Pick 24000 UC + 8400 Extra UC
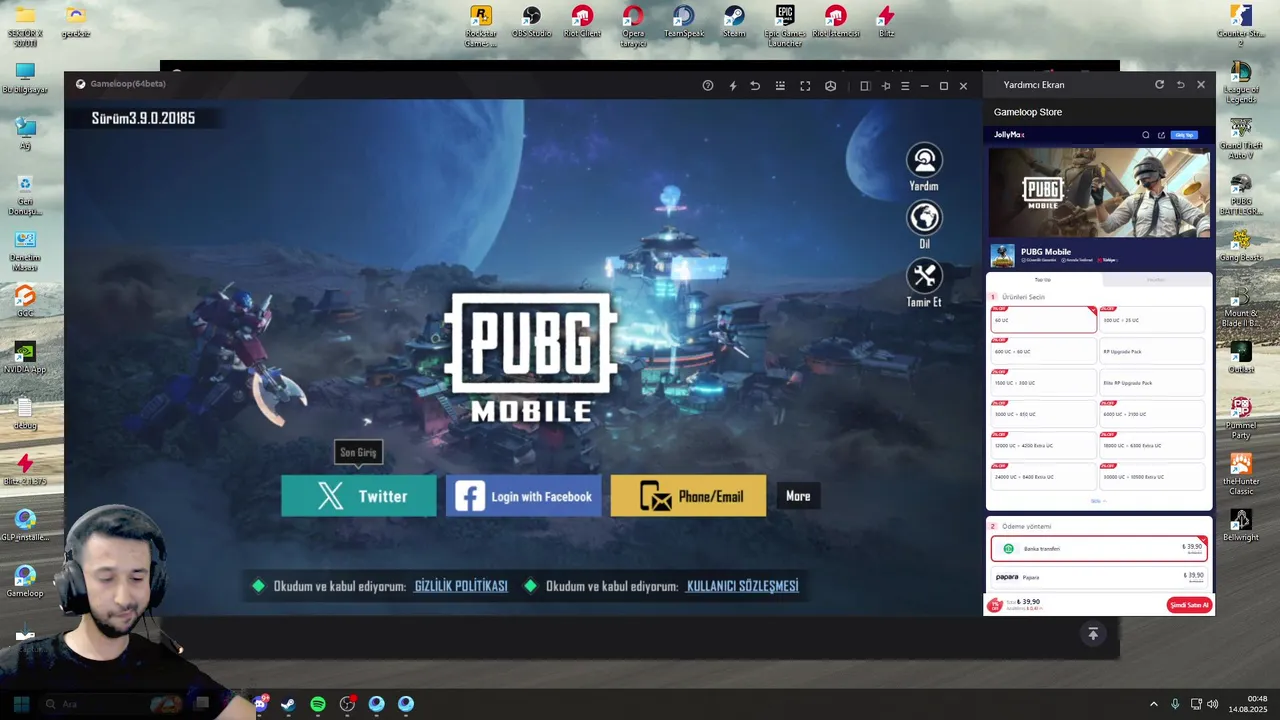Image resolution: width=1280 pixels, height=720 pixels. point(1043,477)
